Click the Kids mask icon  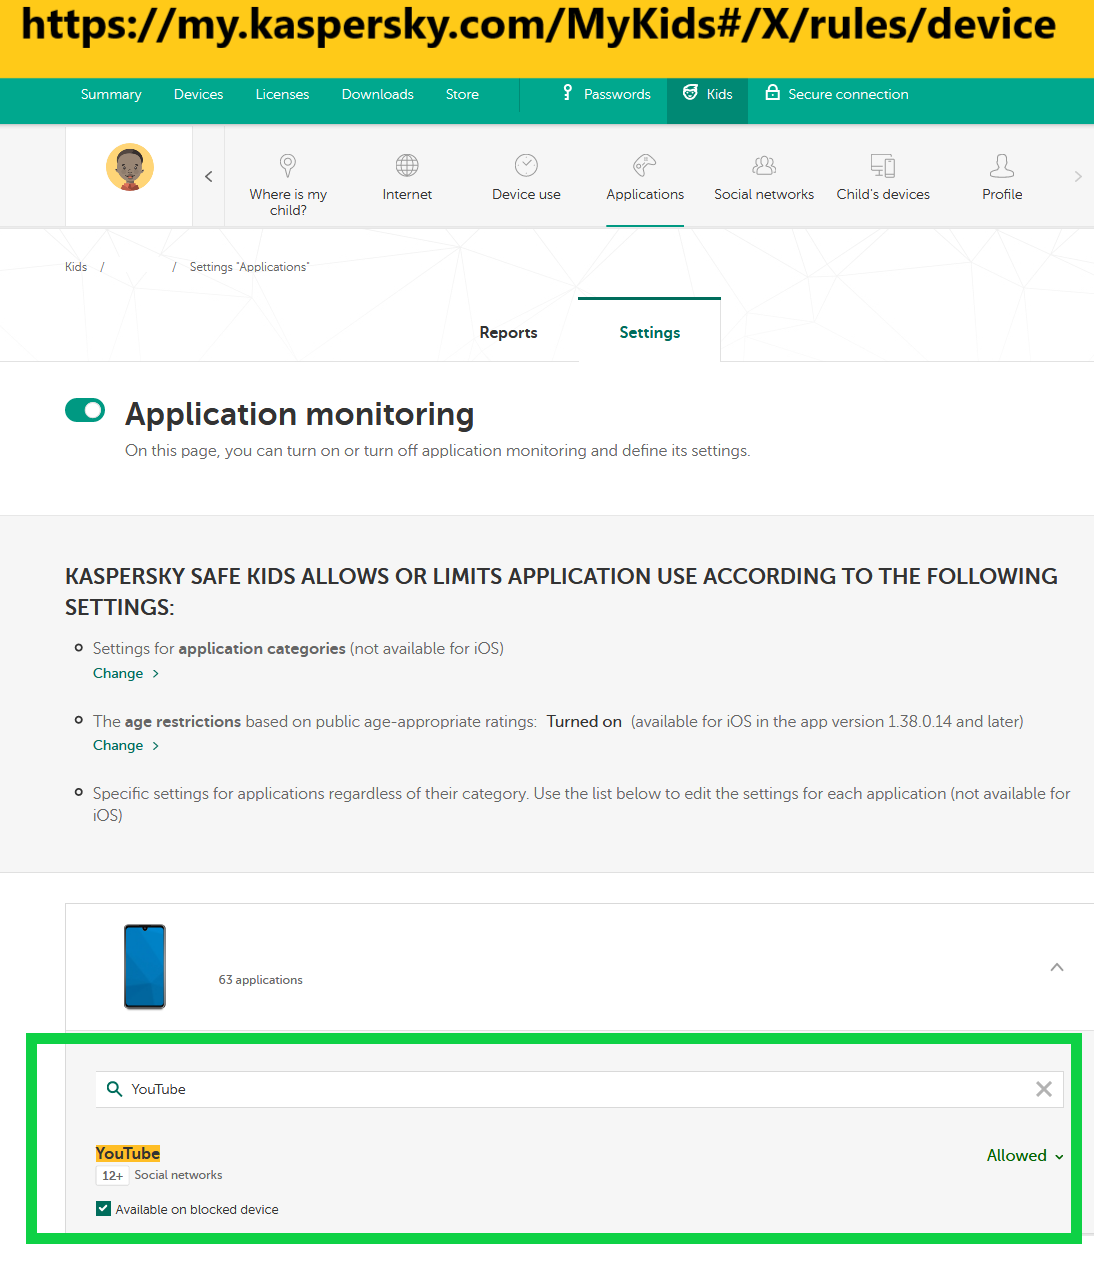690,93
